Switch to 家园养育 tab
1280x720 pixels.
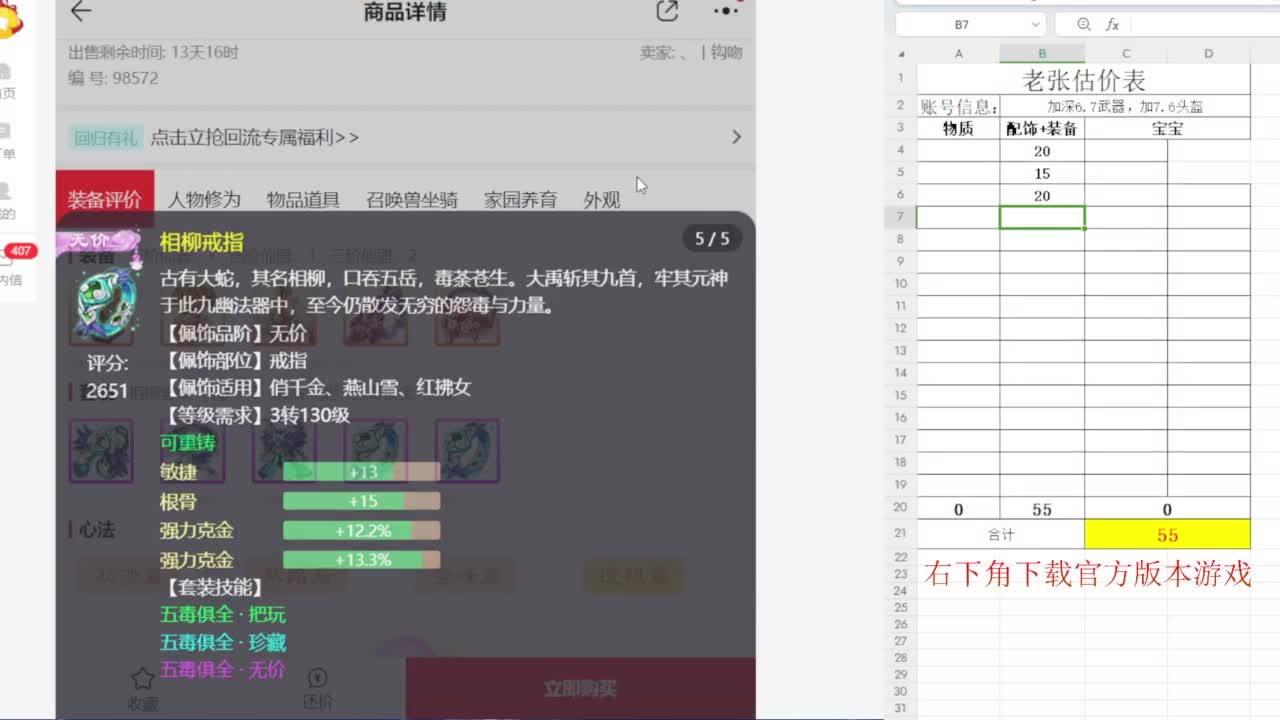[520, 199]
